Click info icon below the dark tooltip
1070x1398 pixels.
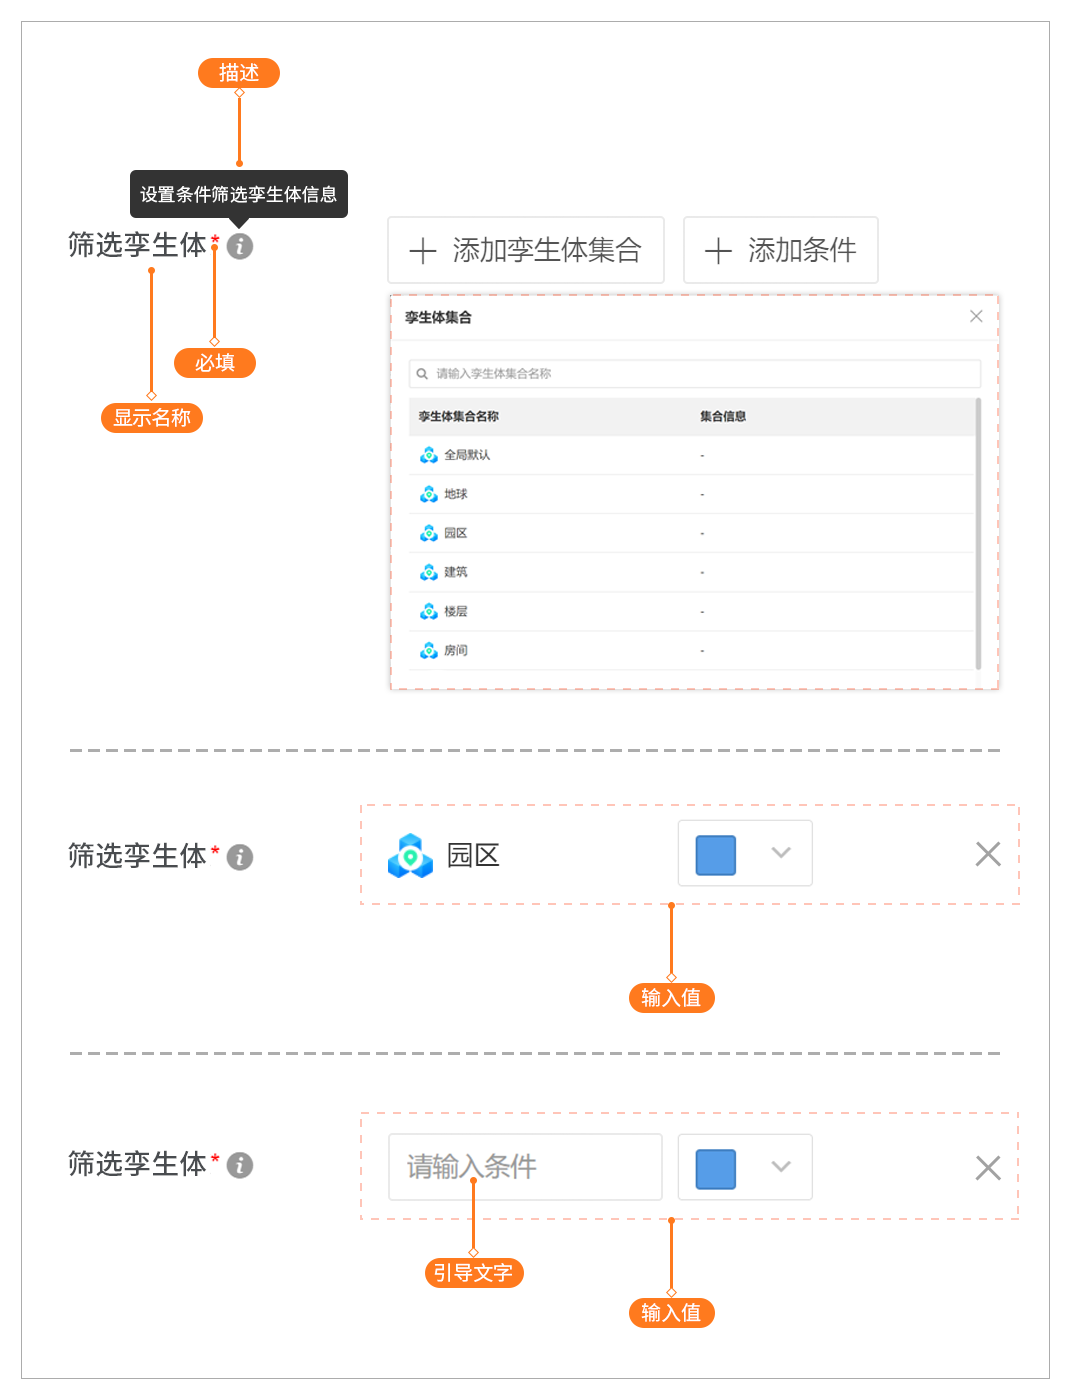click(x=240, y=246)
